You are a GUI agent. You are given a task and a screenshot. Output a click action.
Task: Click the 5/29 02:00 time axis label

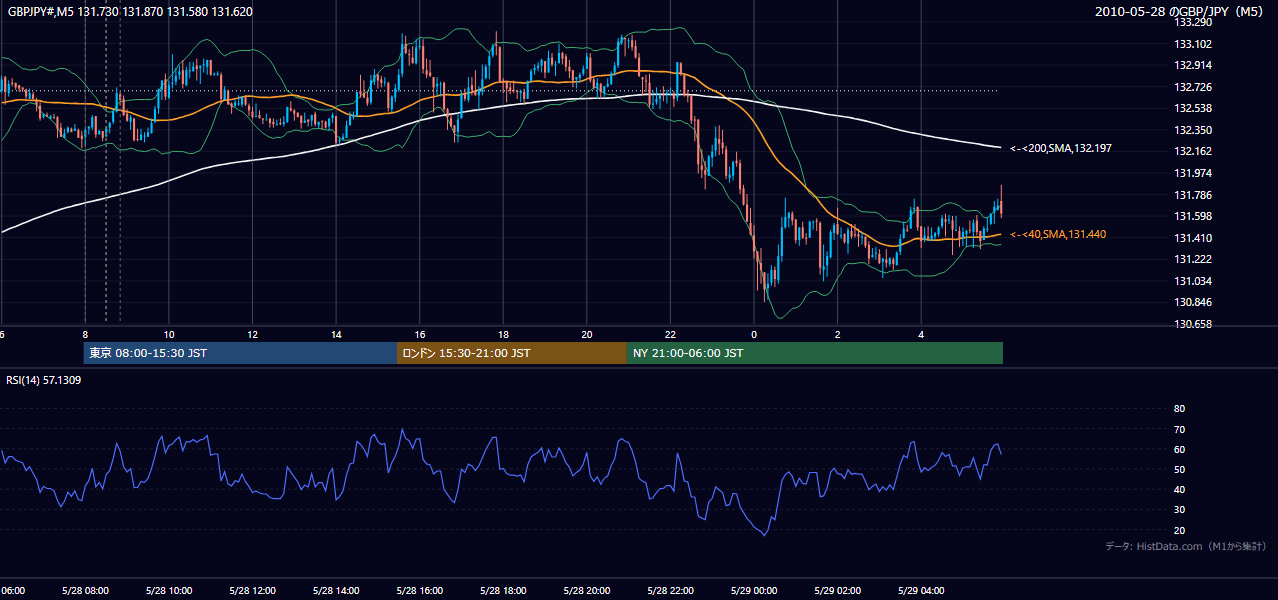(x=837, y=590)
